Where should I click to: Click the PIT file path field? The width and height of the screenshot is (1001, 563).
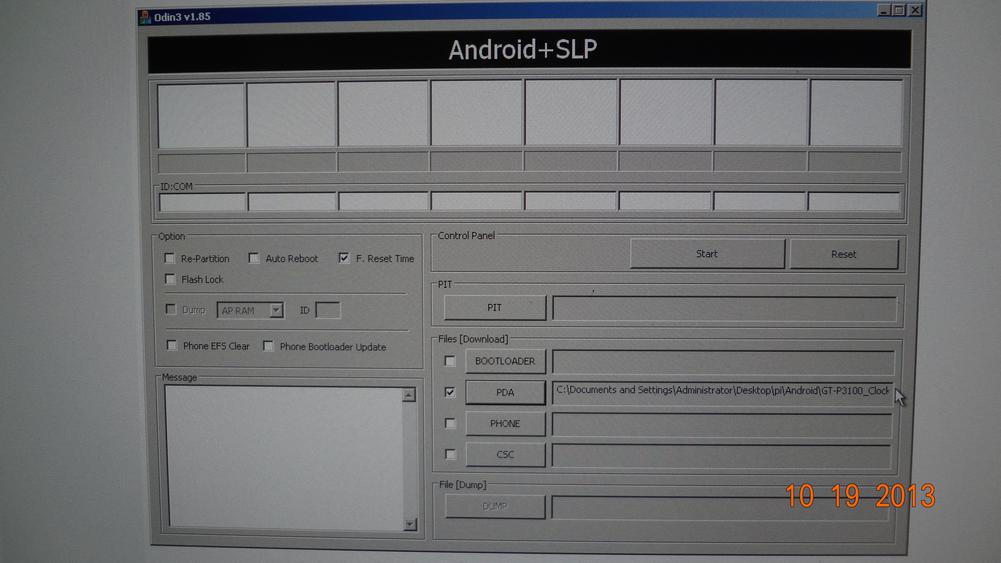coord(725,309)
